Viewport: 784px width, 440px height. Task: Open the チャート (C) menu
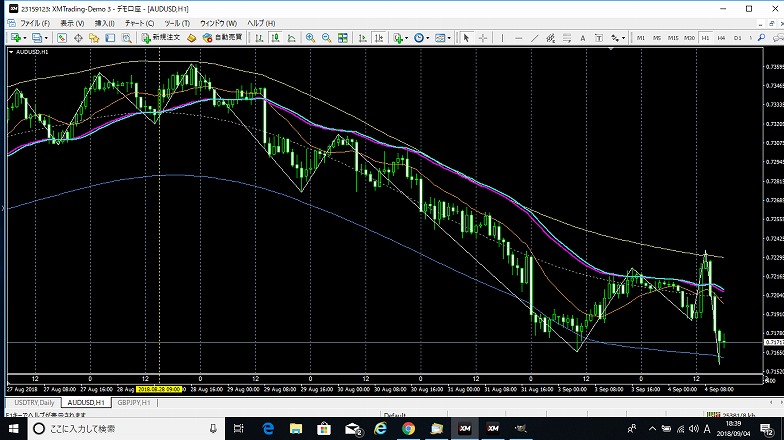(x=139, y=22)
